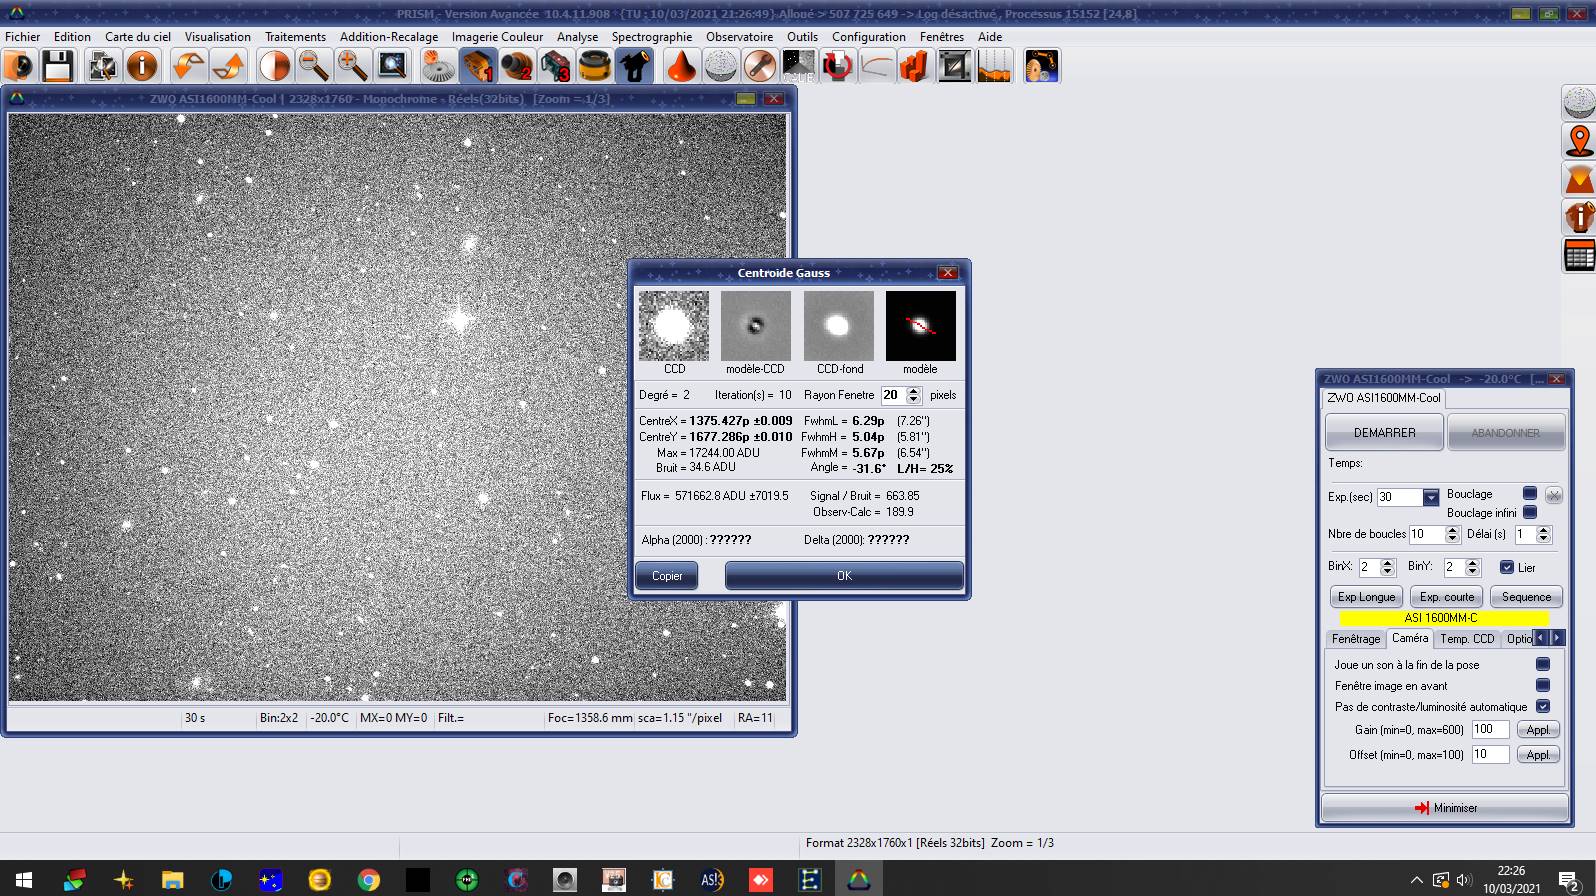Viewport: 1596px width, 896px height.
Task: Open the Spectrographie menu
Action: click(651, 37)
